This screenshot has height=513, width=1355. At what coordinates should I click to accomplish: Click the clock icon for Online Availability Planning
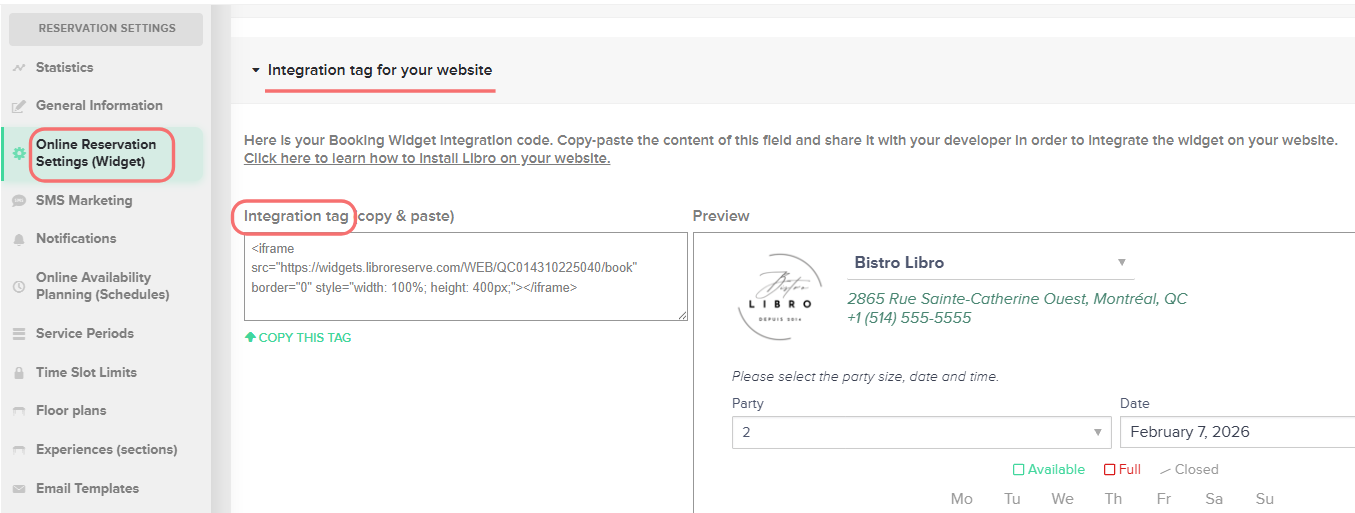click(18, 286)
